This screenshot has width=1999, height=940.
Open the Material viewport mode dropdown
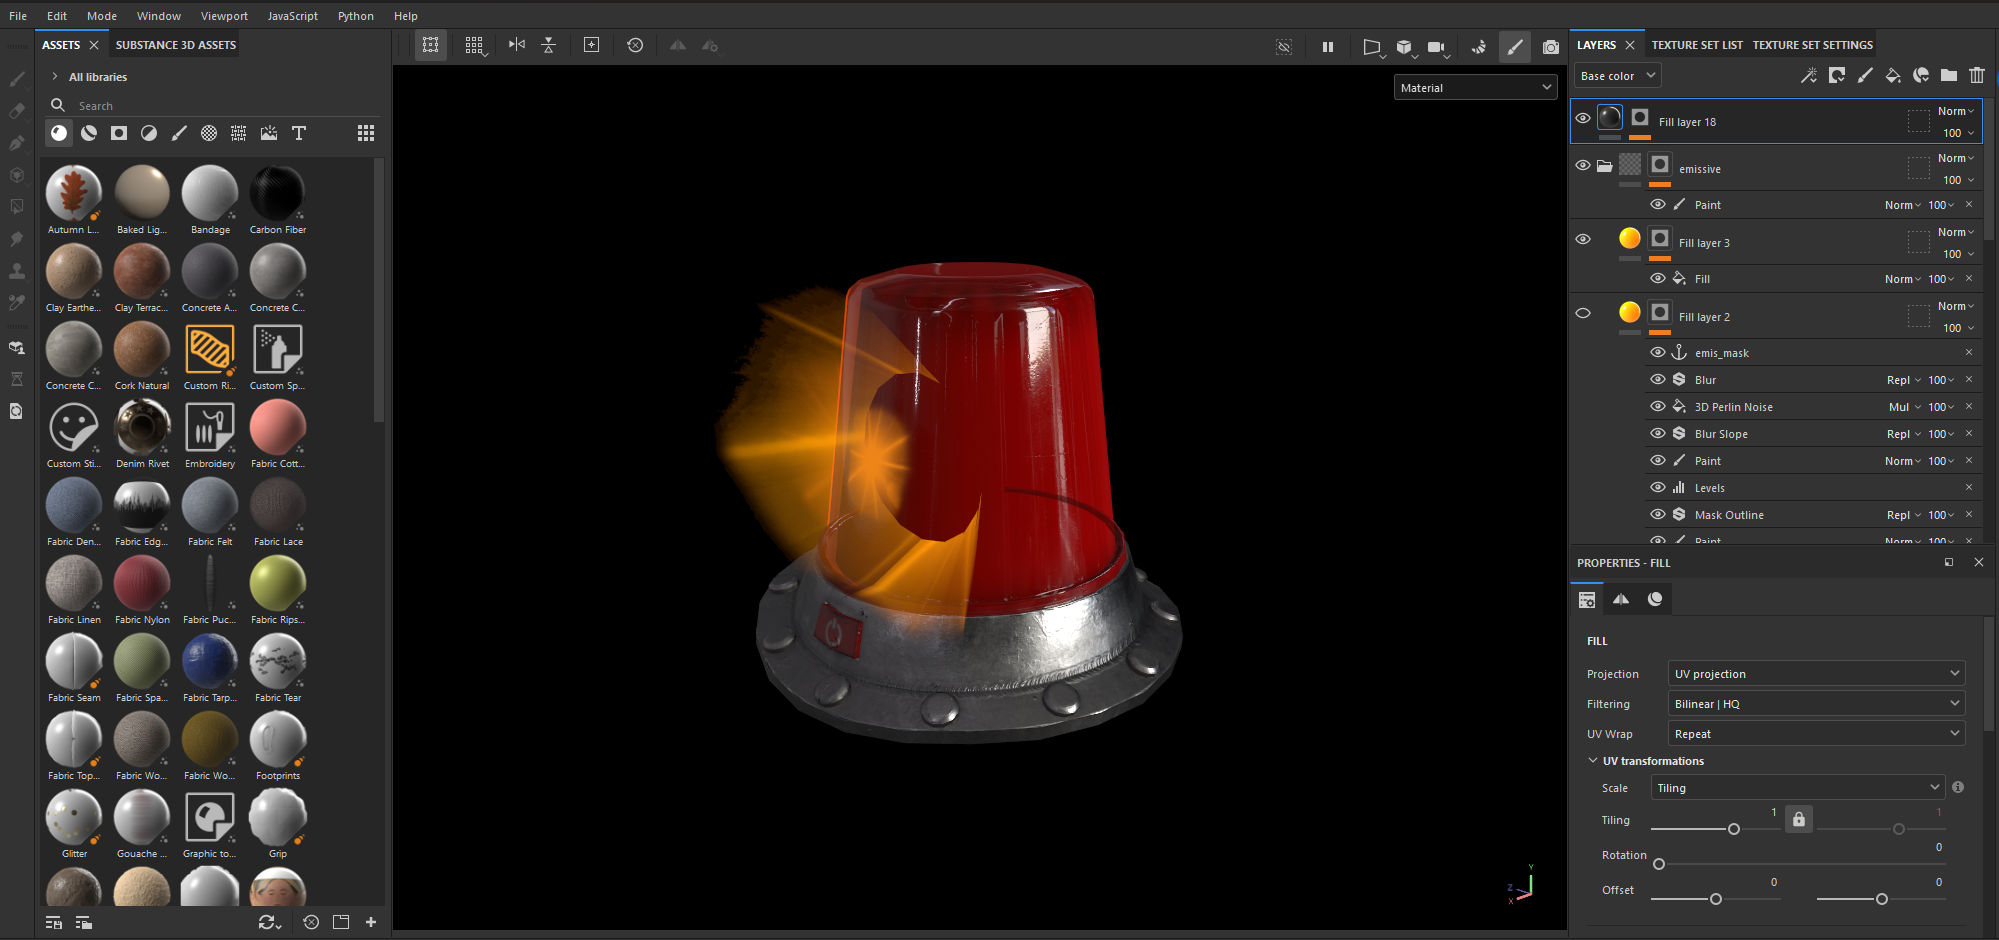coord(1475,88)
